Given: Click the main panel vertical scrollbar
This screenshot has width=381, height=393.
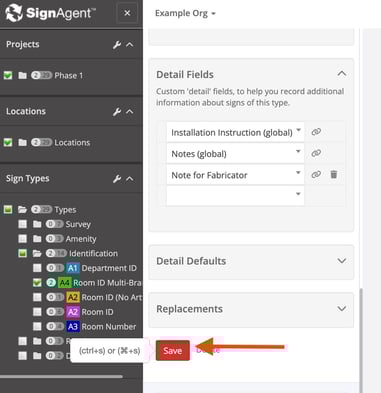Looking at the screenshot, I should pos(361,340).
